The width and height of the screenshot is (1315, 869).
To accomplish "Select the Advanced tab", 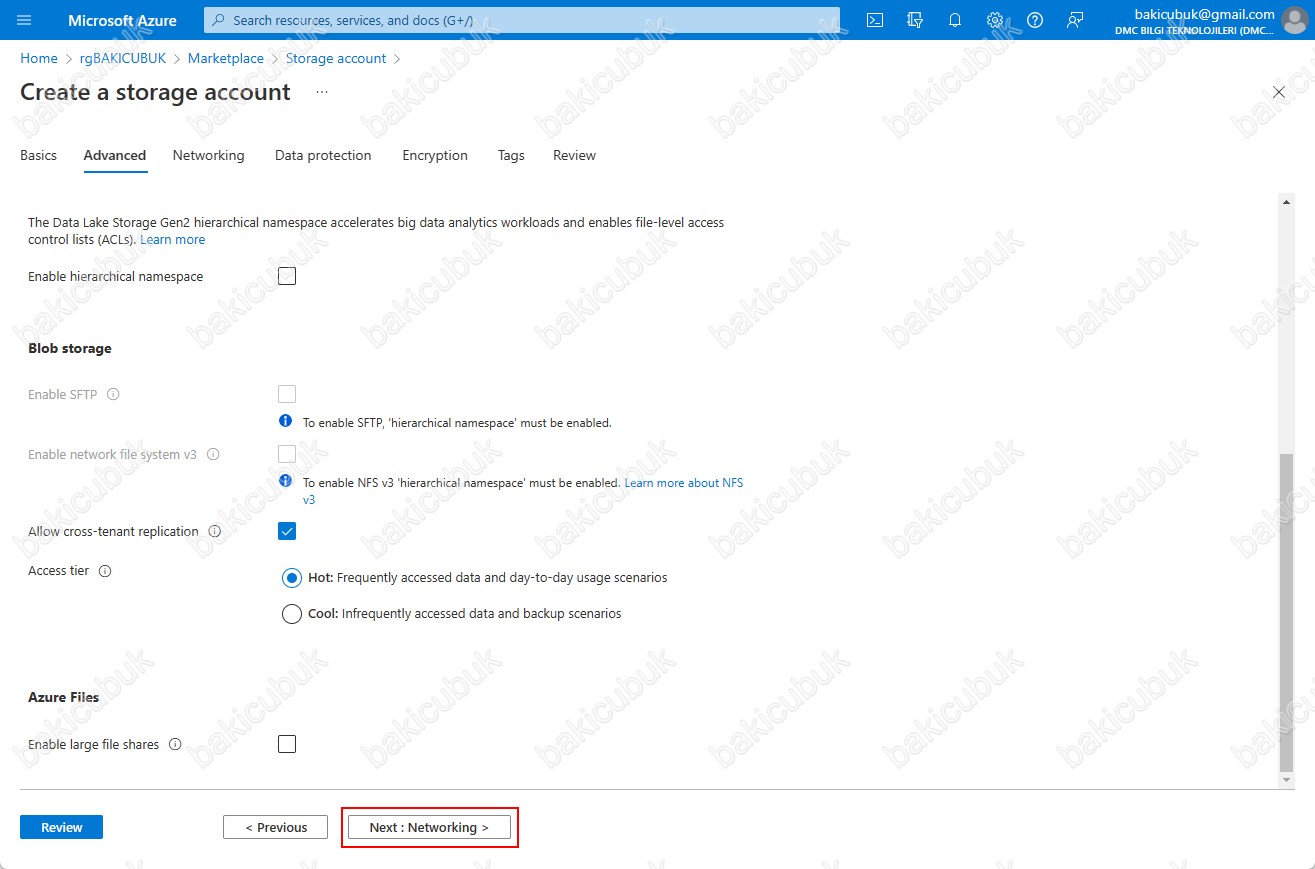I will (x=115, y=156).
